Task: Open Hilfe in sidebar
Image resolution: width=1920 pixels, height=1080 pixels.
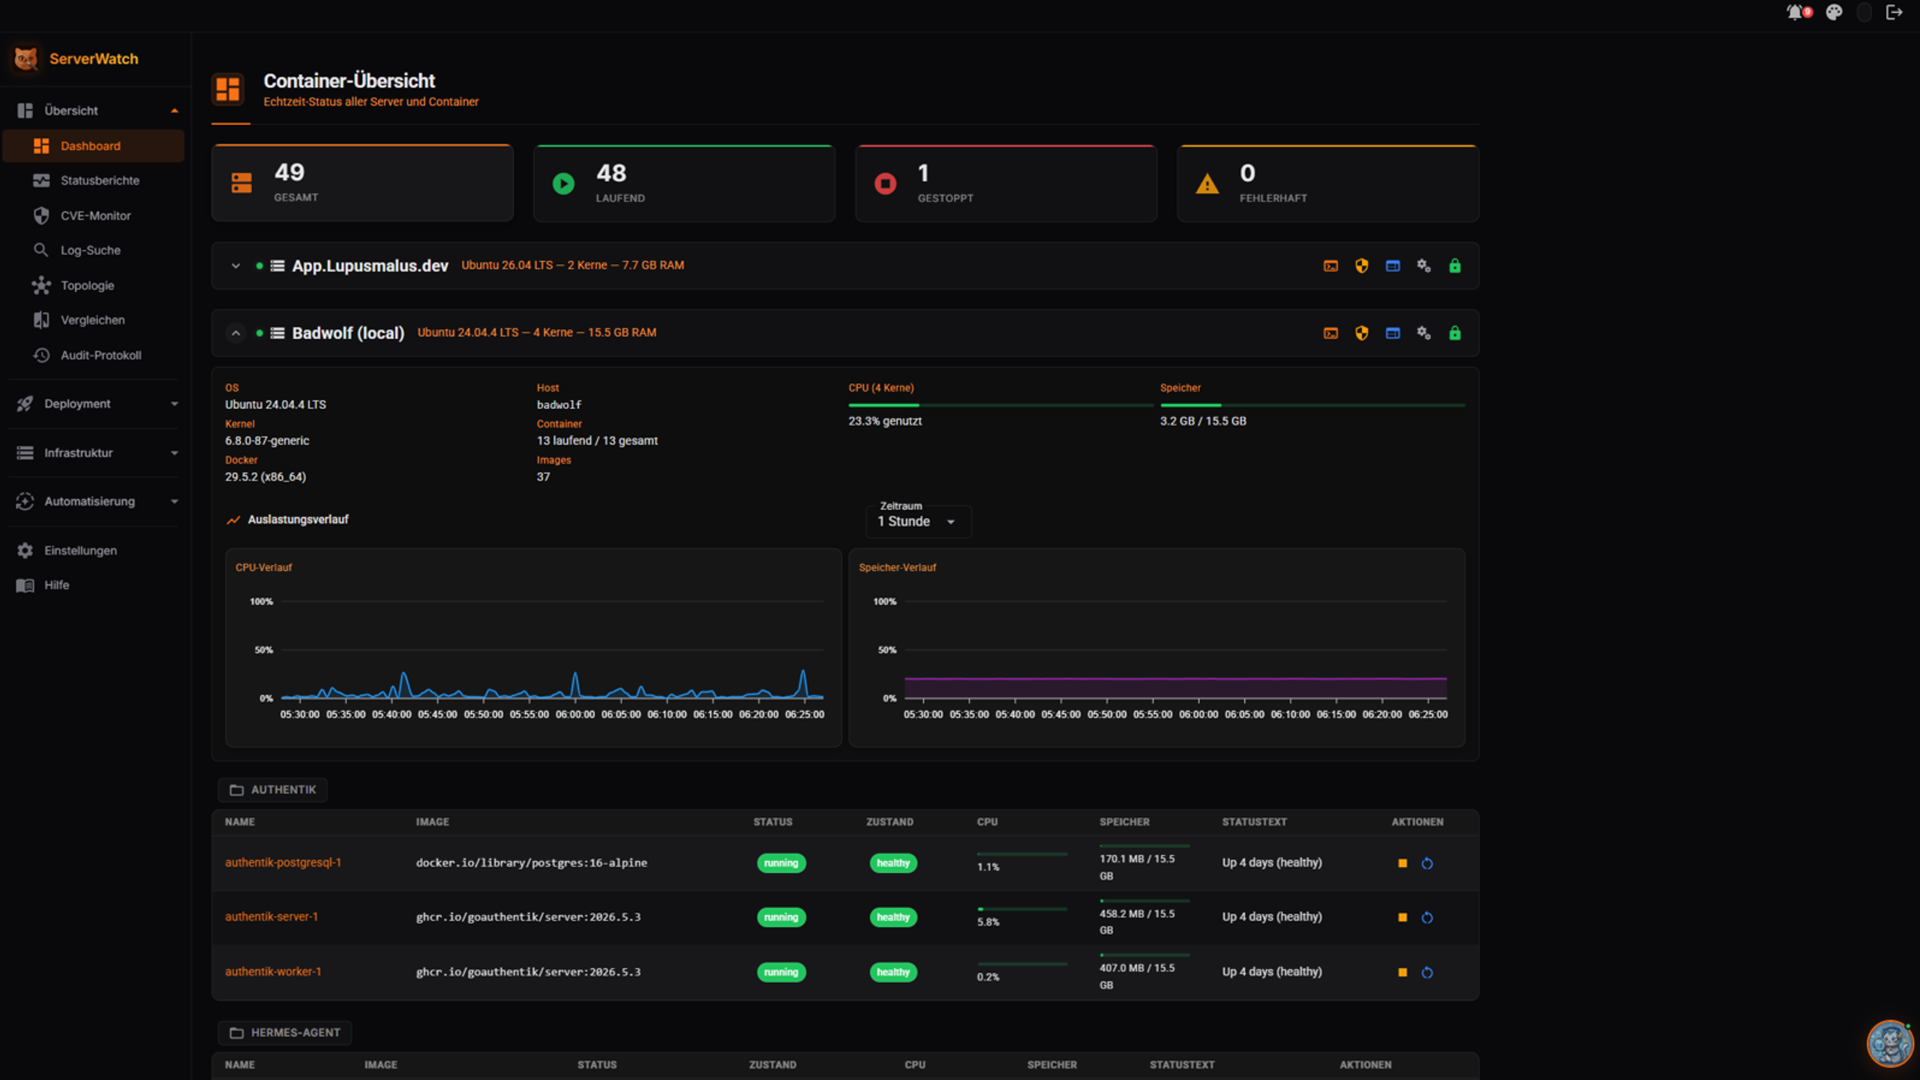Action: (94, 585)
